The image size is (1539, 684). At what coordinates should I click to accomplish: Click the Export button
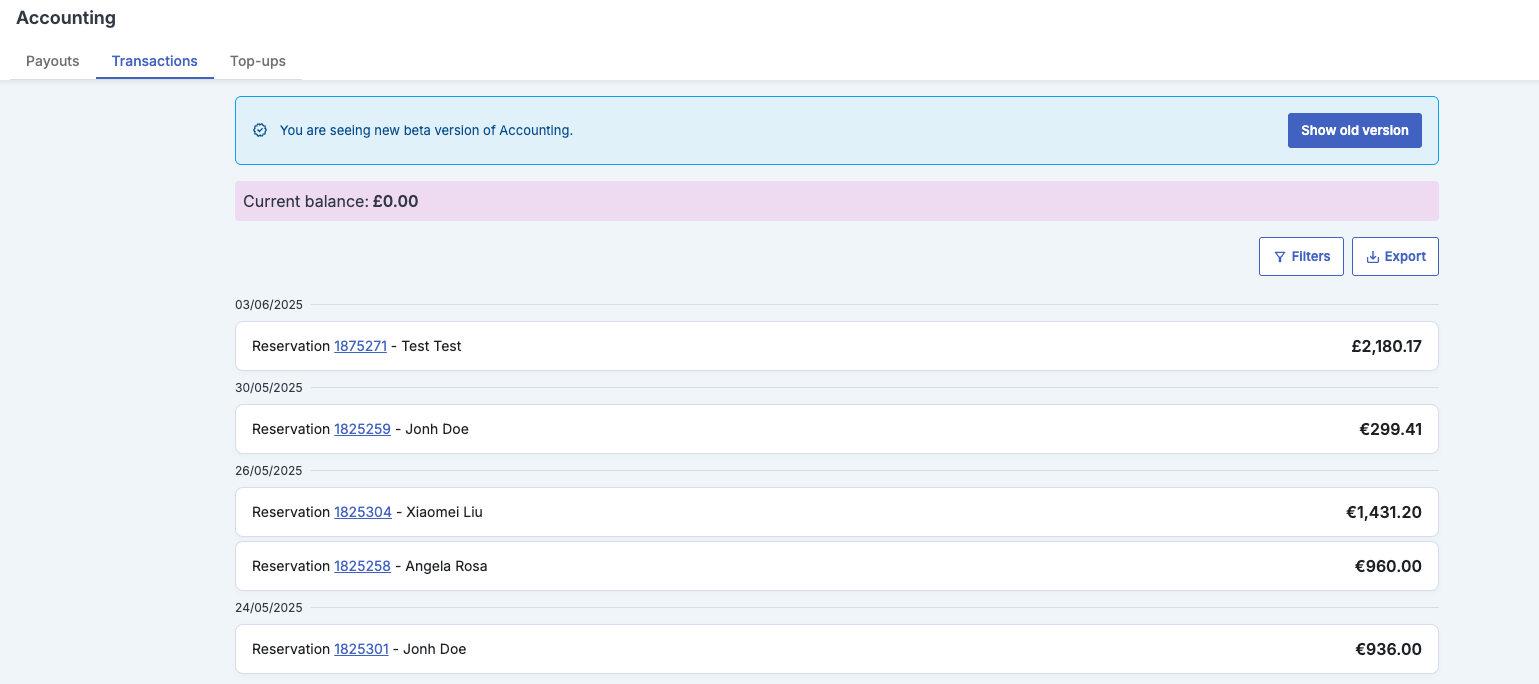pos(1395,256)
